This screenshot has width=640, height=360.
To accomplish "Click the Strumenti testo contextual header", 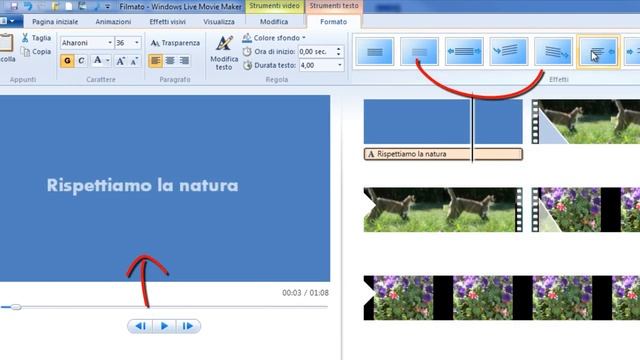I will [x=334, y=6].
